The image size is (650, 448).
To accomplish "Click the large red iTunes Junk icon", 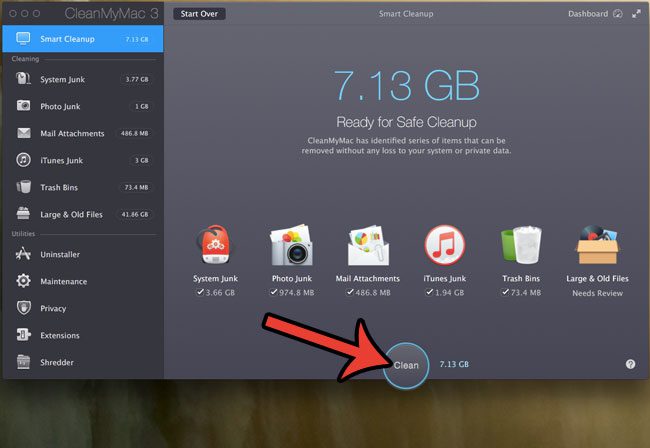I will tap(444, 245).
